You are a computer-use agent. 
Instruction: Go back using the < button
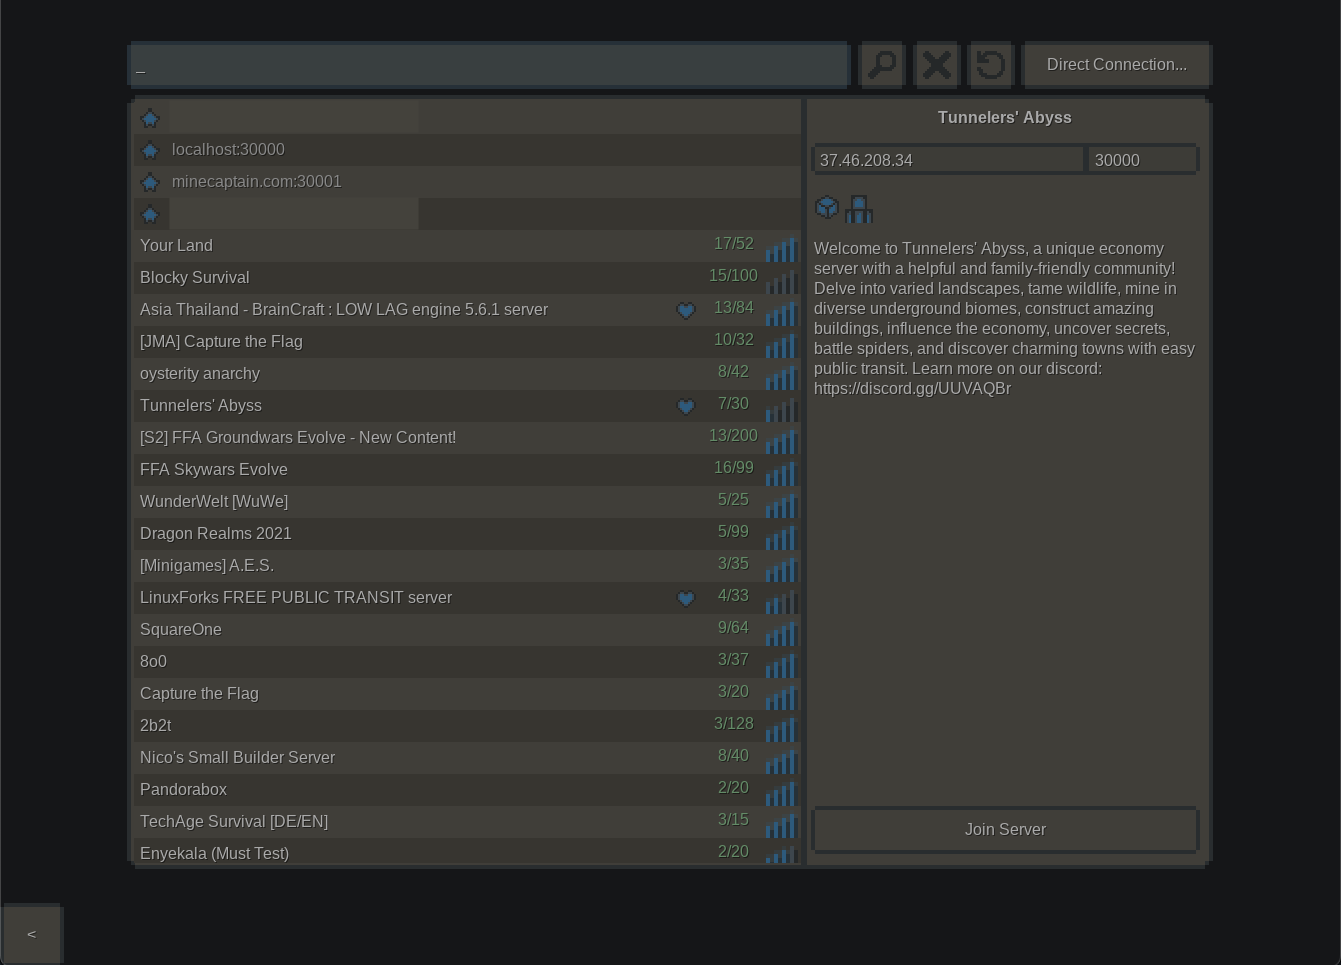(32, 934)
